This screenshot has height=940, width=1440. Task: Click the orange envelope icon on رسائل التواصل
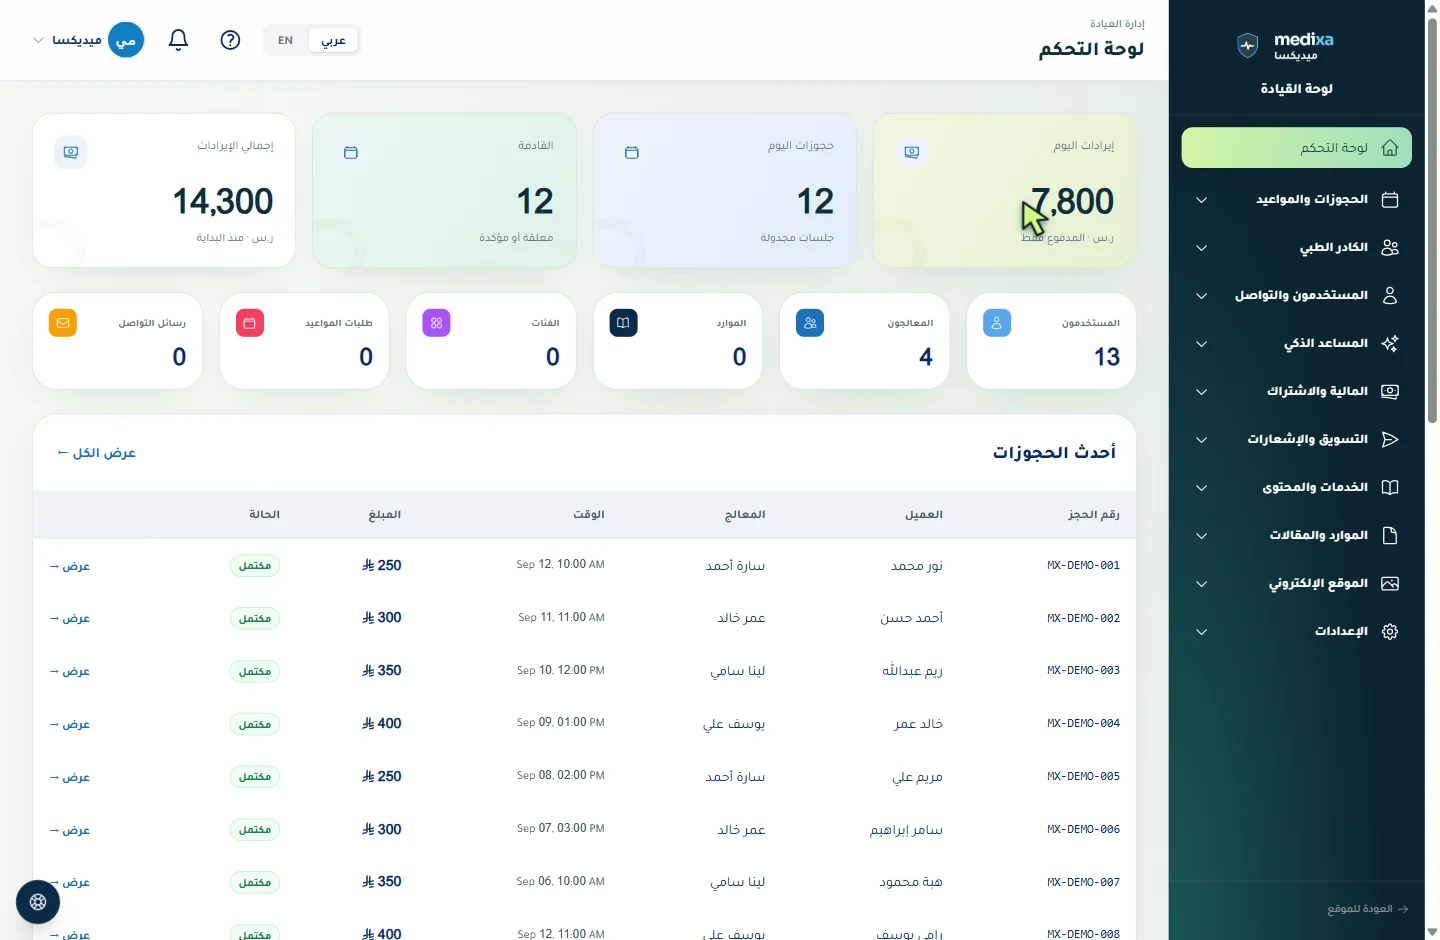pos(63,323)
